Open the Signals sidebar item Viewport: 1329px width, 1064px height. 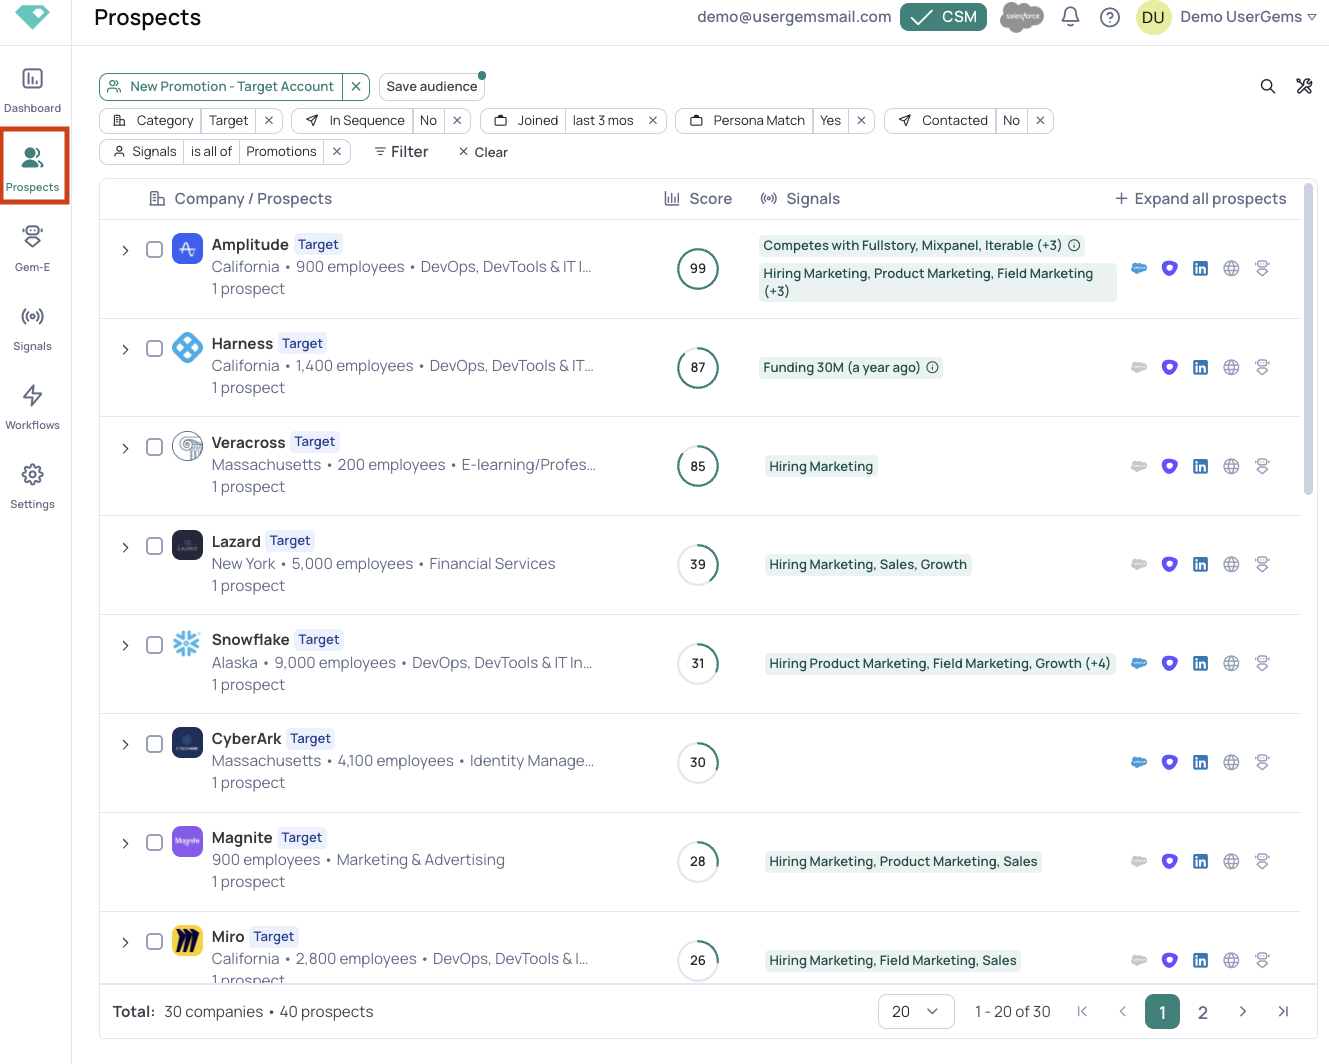pos(32,327)
